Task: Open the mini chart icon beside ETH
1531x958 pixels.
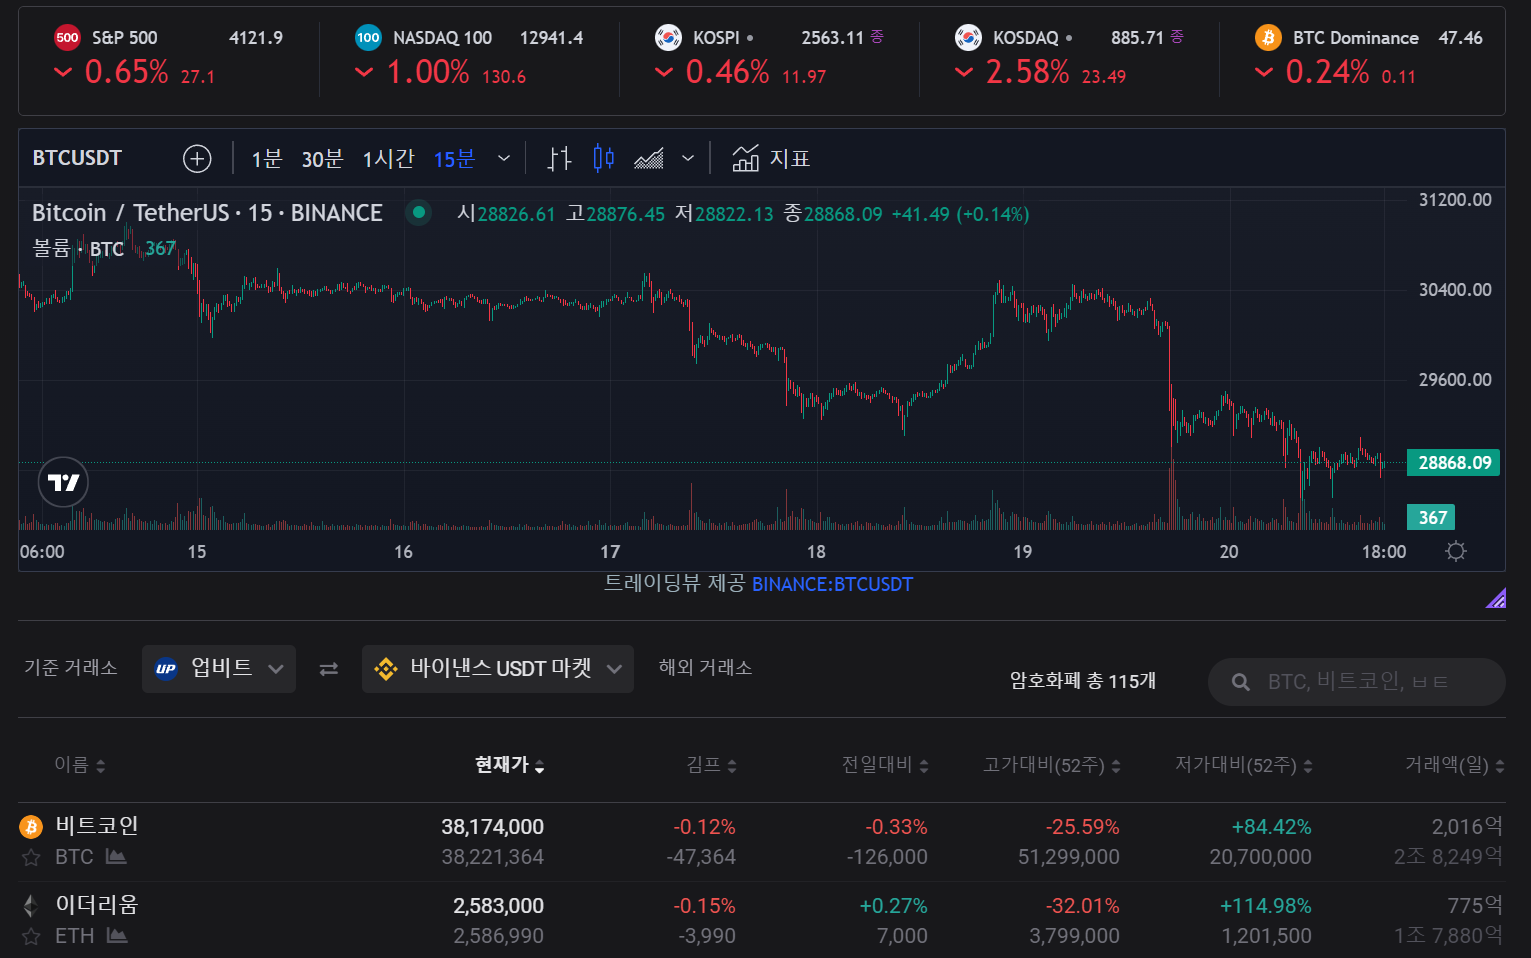Action: coord(117,935)
